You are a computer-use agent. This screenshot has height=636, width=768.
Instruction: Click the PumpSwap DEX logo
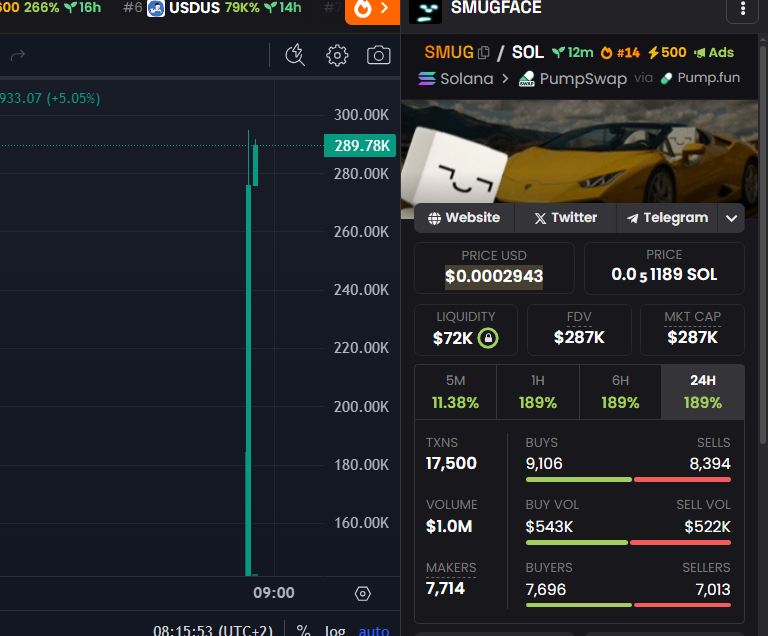(527, 79)
